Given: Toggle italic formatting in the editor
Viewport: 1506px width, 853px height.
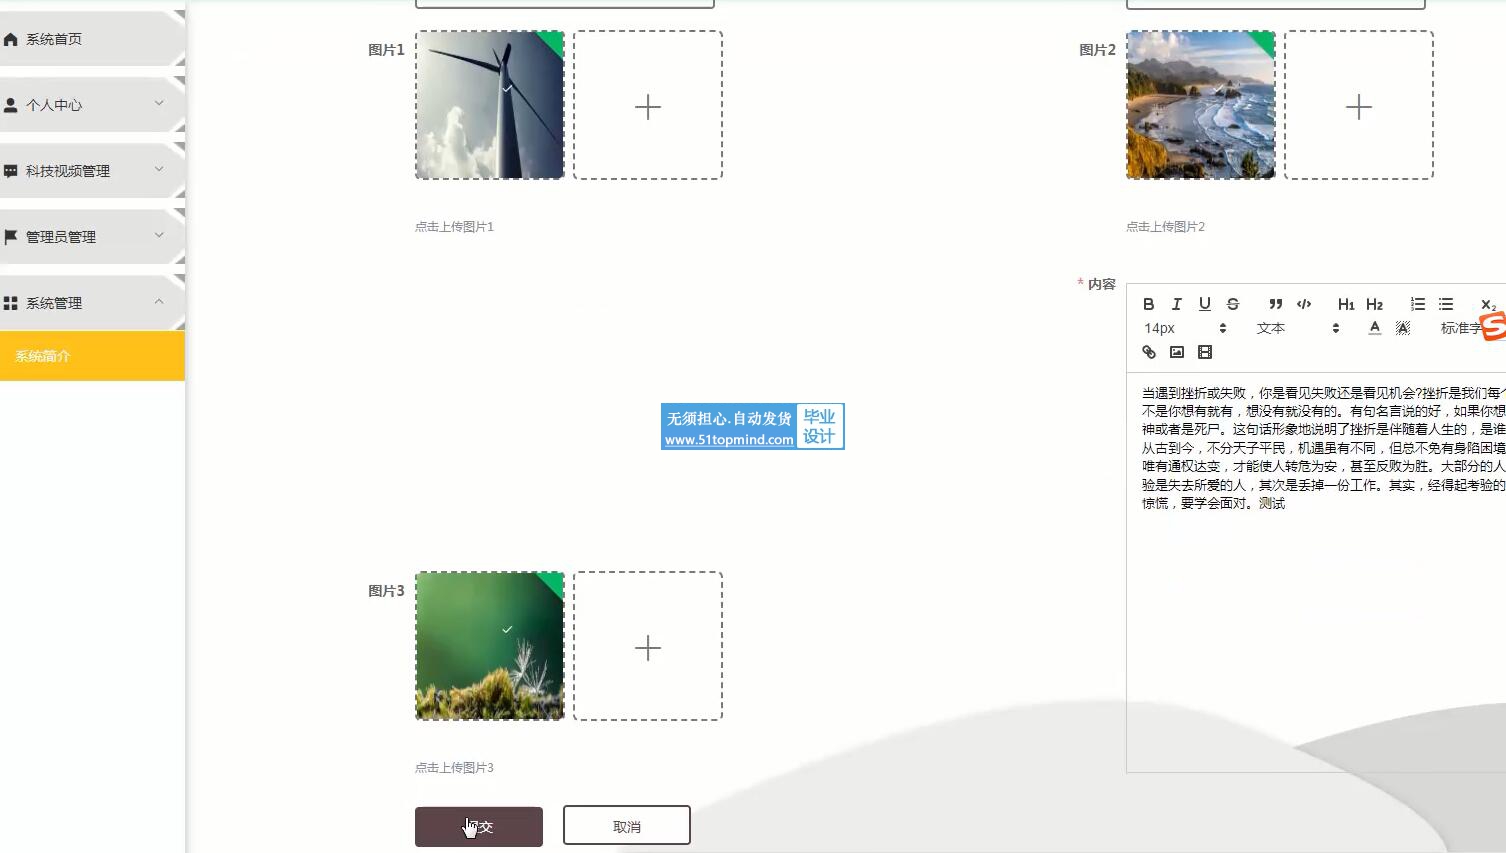Looking at the screenshot, I should coord(1177,304).
